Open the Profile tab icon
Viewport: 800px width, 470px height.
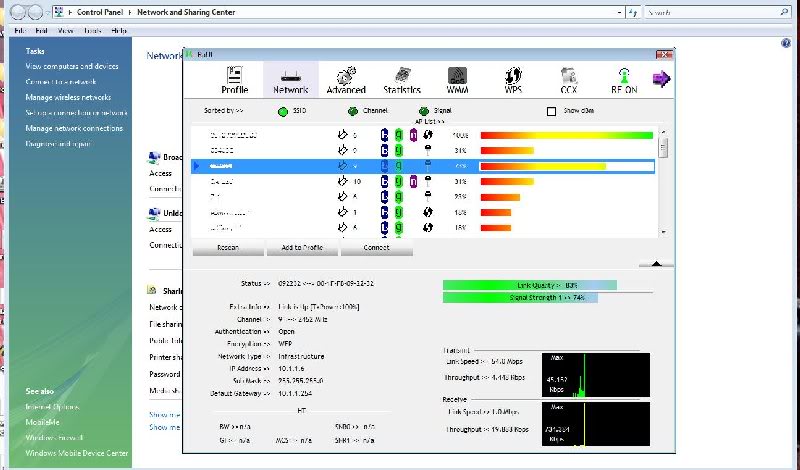click(x=234, y=80)
